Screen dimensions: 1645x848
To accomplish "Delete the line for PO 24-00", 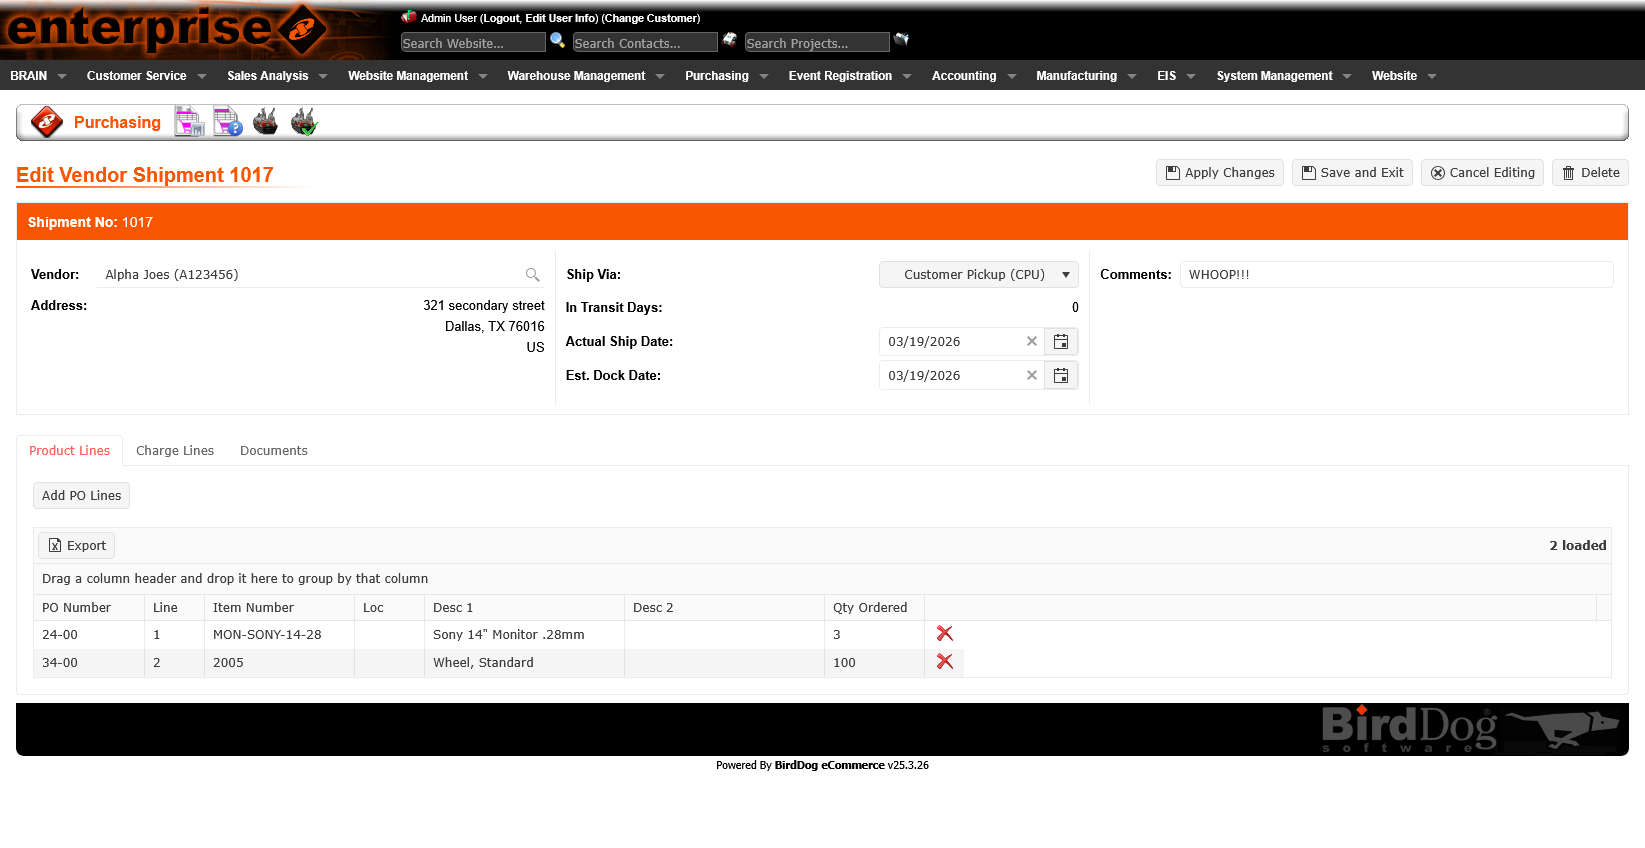I will [945, 634].
